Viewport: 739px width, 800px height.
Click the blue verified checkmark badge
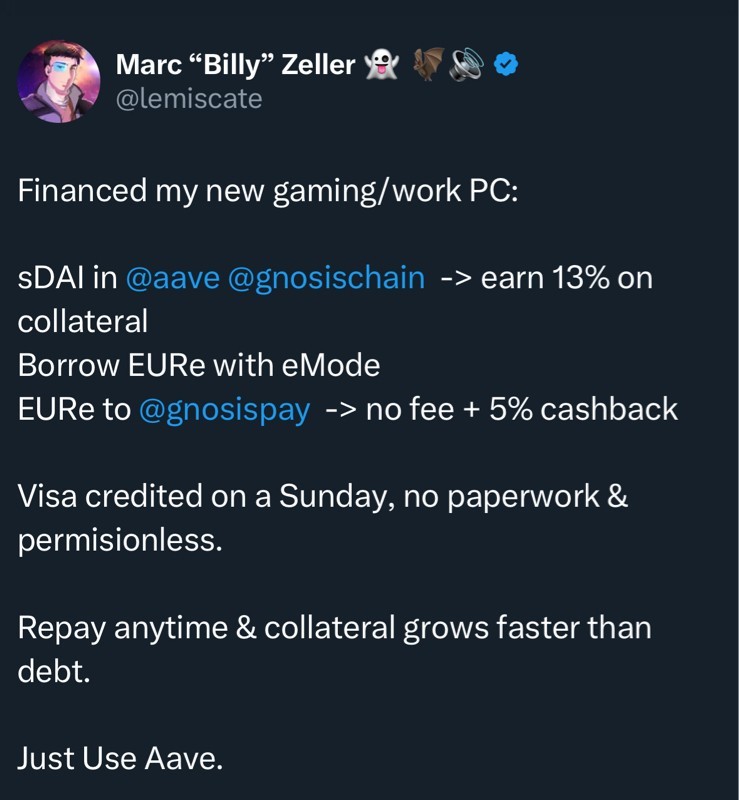[507, 66]
